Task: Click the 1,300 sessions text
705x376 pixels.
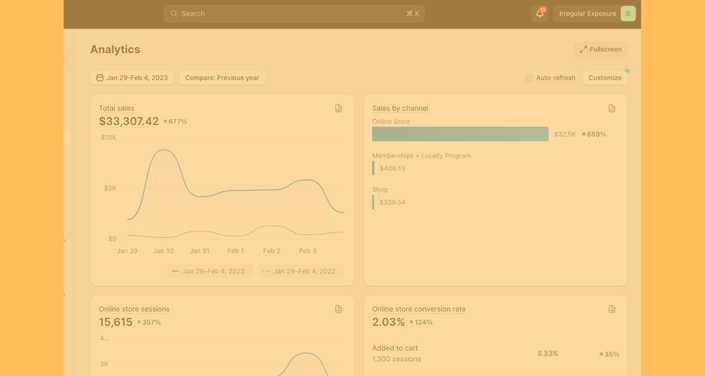Action: click(x=396, y=359)
